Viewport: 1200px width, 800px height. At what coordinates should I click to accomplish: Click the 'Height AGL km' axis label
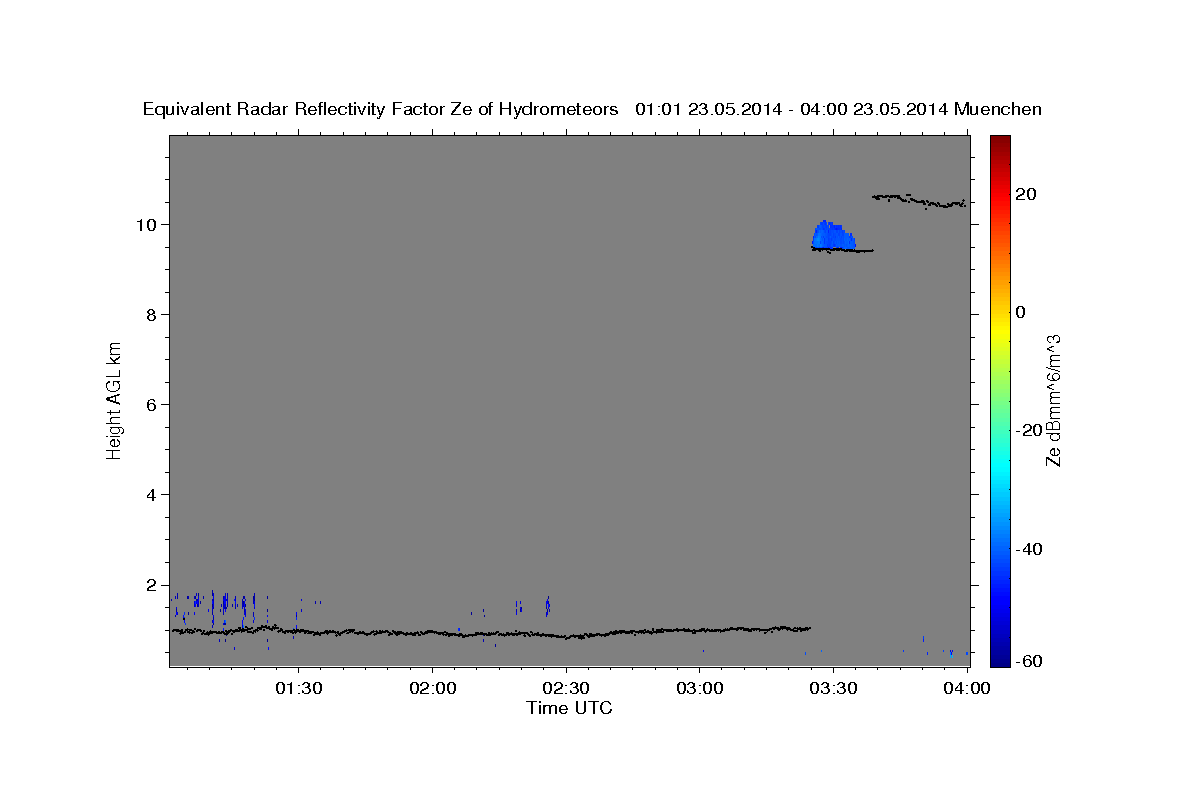pyautogui.click(x=115, y=399)
